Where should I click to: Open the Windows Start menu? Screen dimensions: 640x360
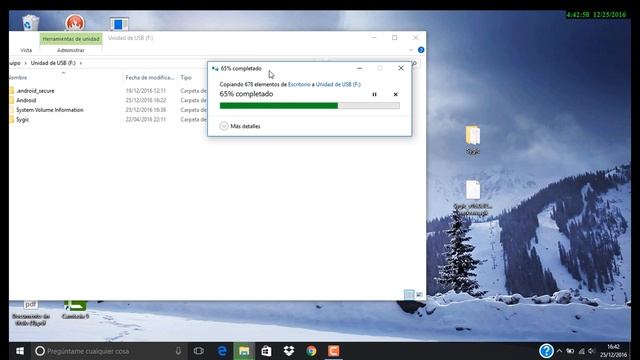(x=20, y=351)
